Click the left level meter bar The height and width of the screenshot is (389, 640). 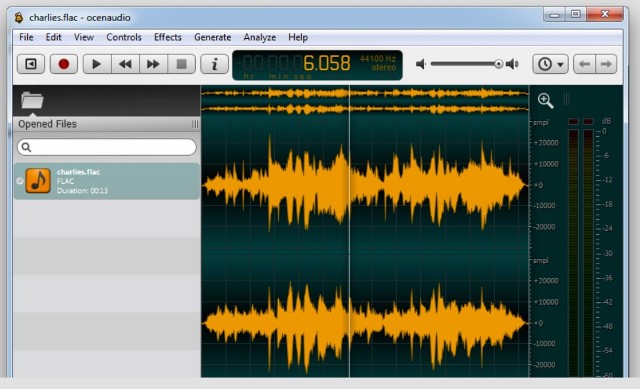click(x=573, y=252)
